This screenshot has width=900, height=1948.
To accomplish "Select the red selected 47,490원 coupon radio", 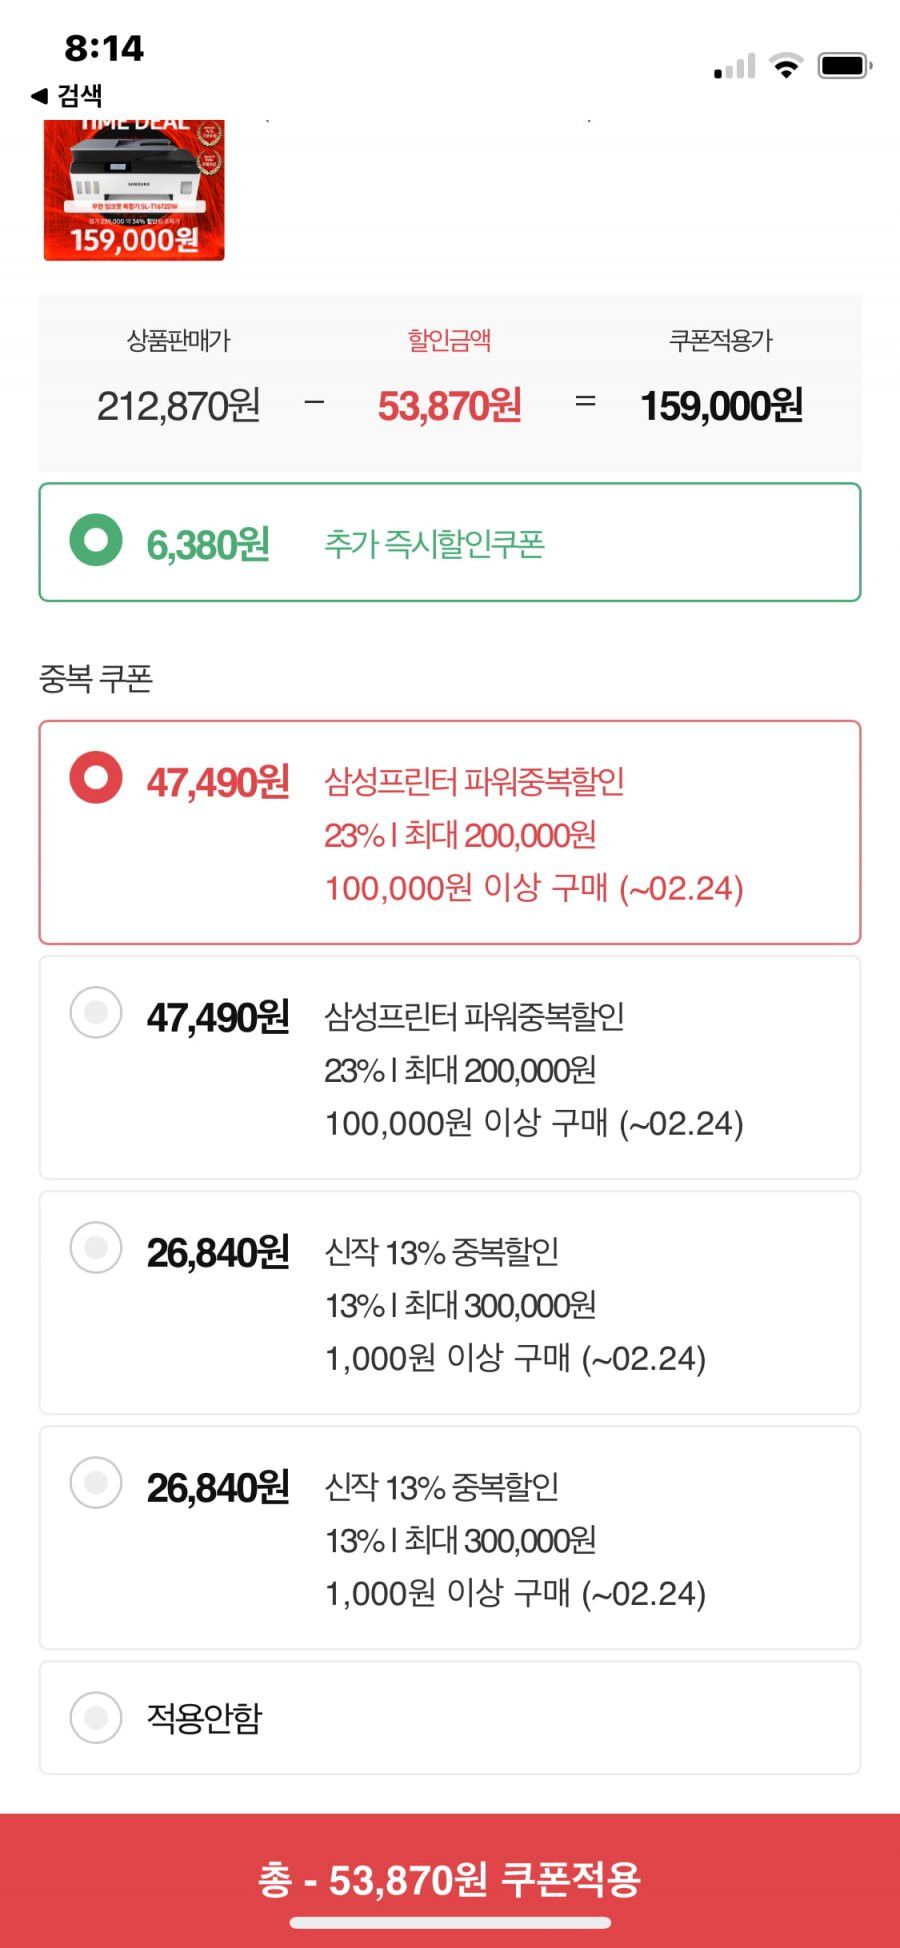I will click(96, 777).
